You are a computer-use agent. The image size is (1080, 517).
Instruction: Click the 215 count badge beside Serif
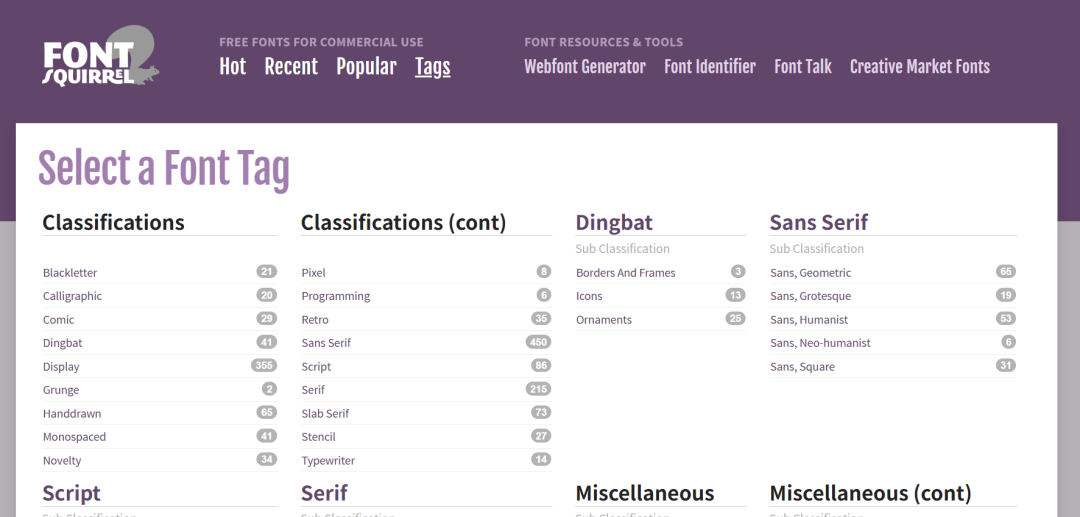click(x=538, y=389)
